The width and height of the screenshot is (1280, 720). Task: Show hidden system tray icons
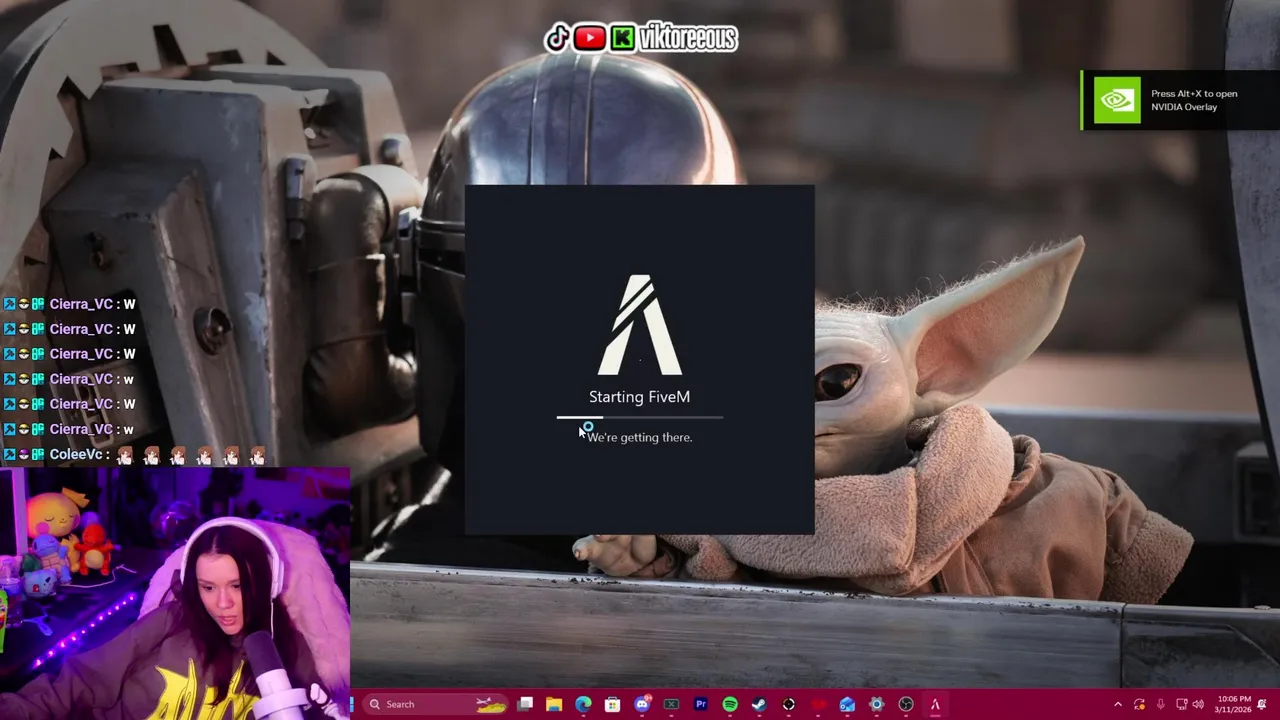tap(1118, 704)
